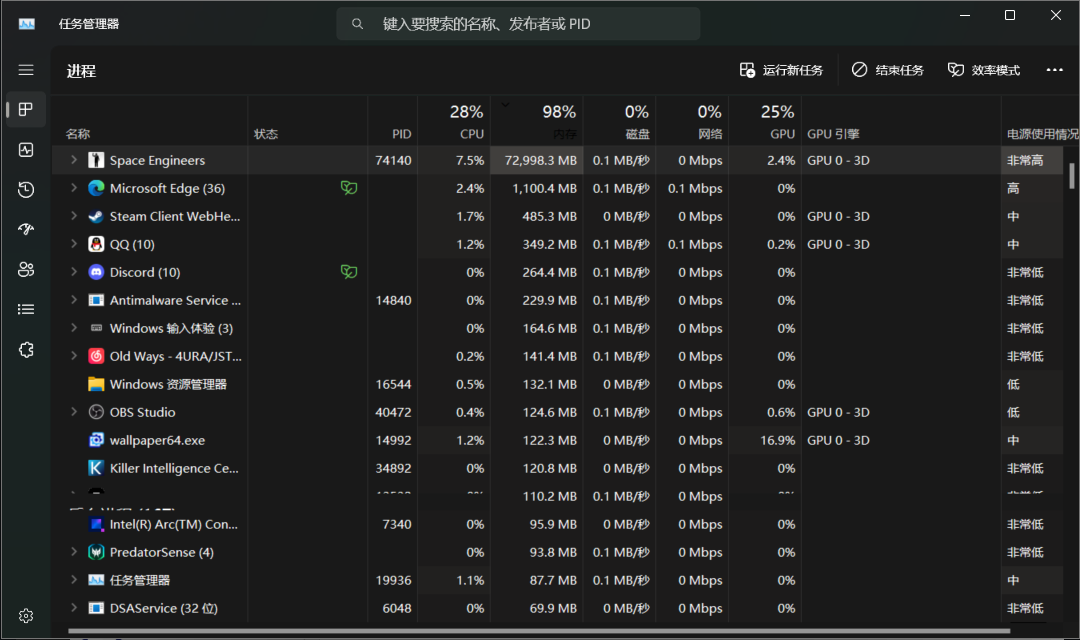Click Run new task button
This screenshot has width=1080, height=640.
point(782,70)
